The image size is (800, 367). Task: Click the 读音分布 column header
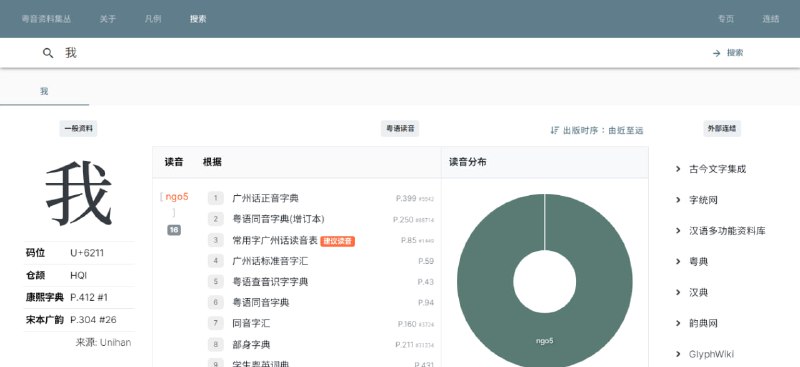click(x=467, y=162)
